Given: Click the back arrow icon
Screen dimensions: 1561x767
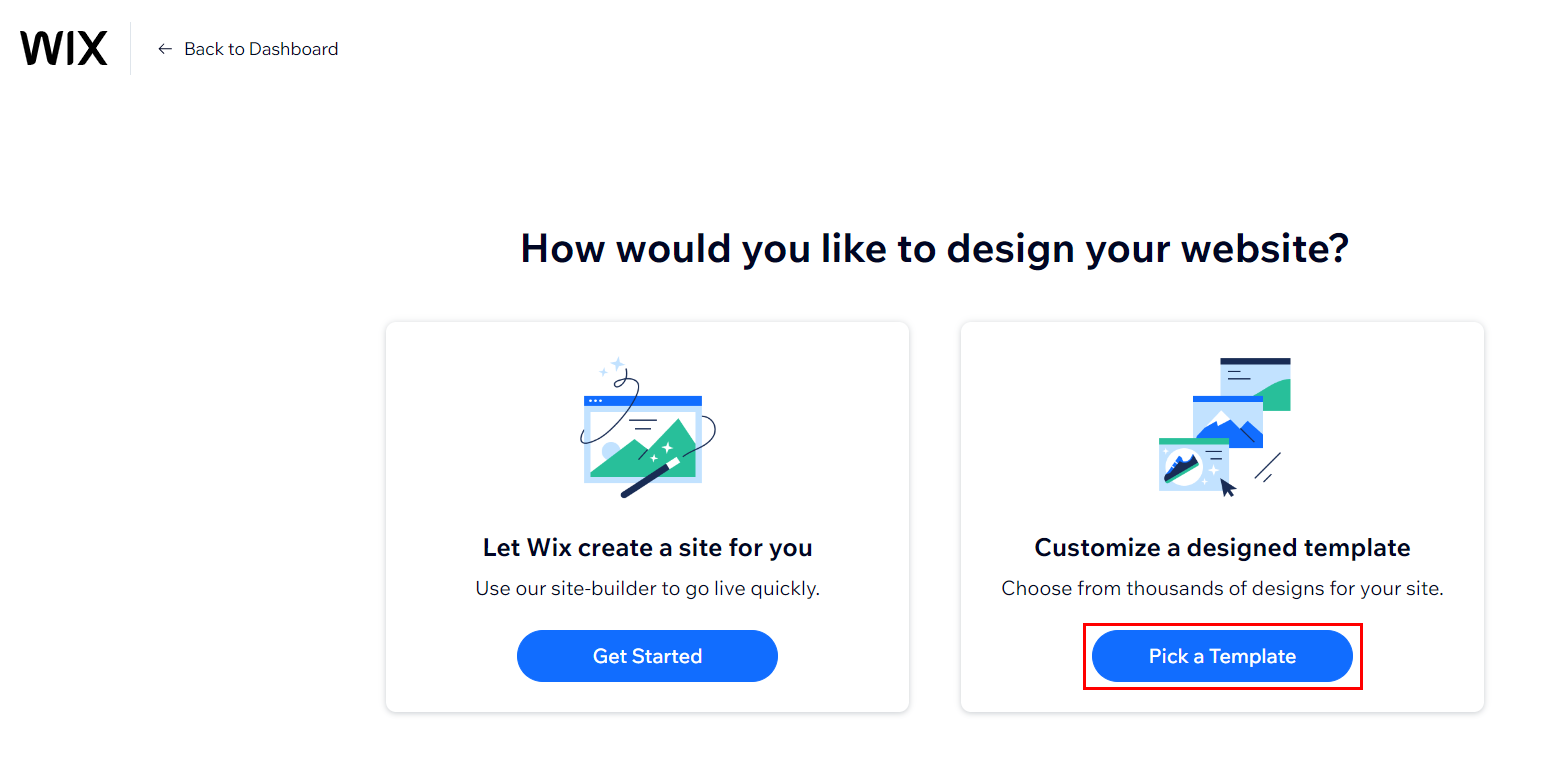Looking at the screenshot, I should (165, 48).
